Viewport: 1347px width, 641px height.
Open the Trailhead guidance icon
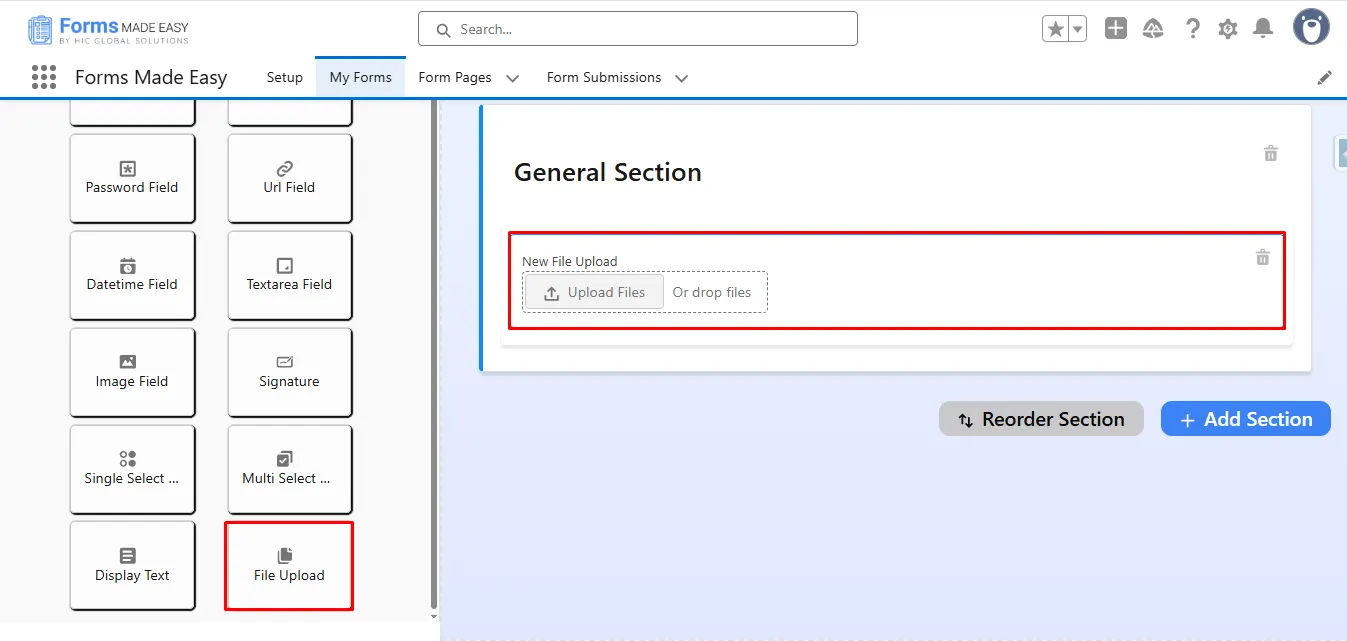click(x=1153, y=29)
